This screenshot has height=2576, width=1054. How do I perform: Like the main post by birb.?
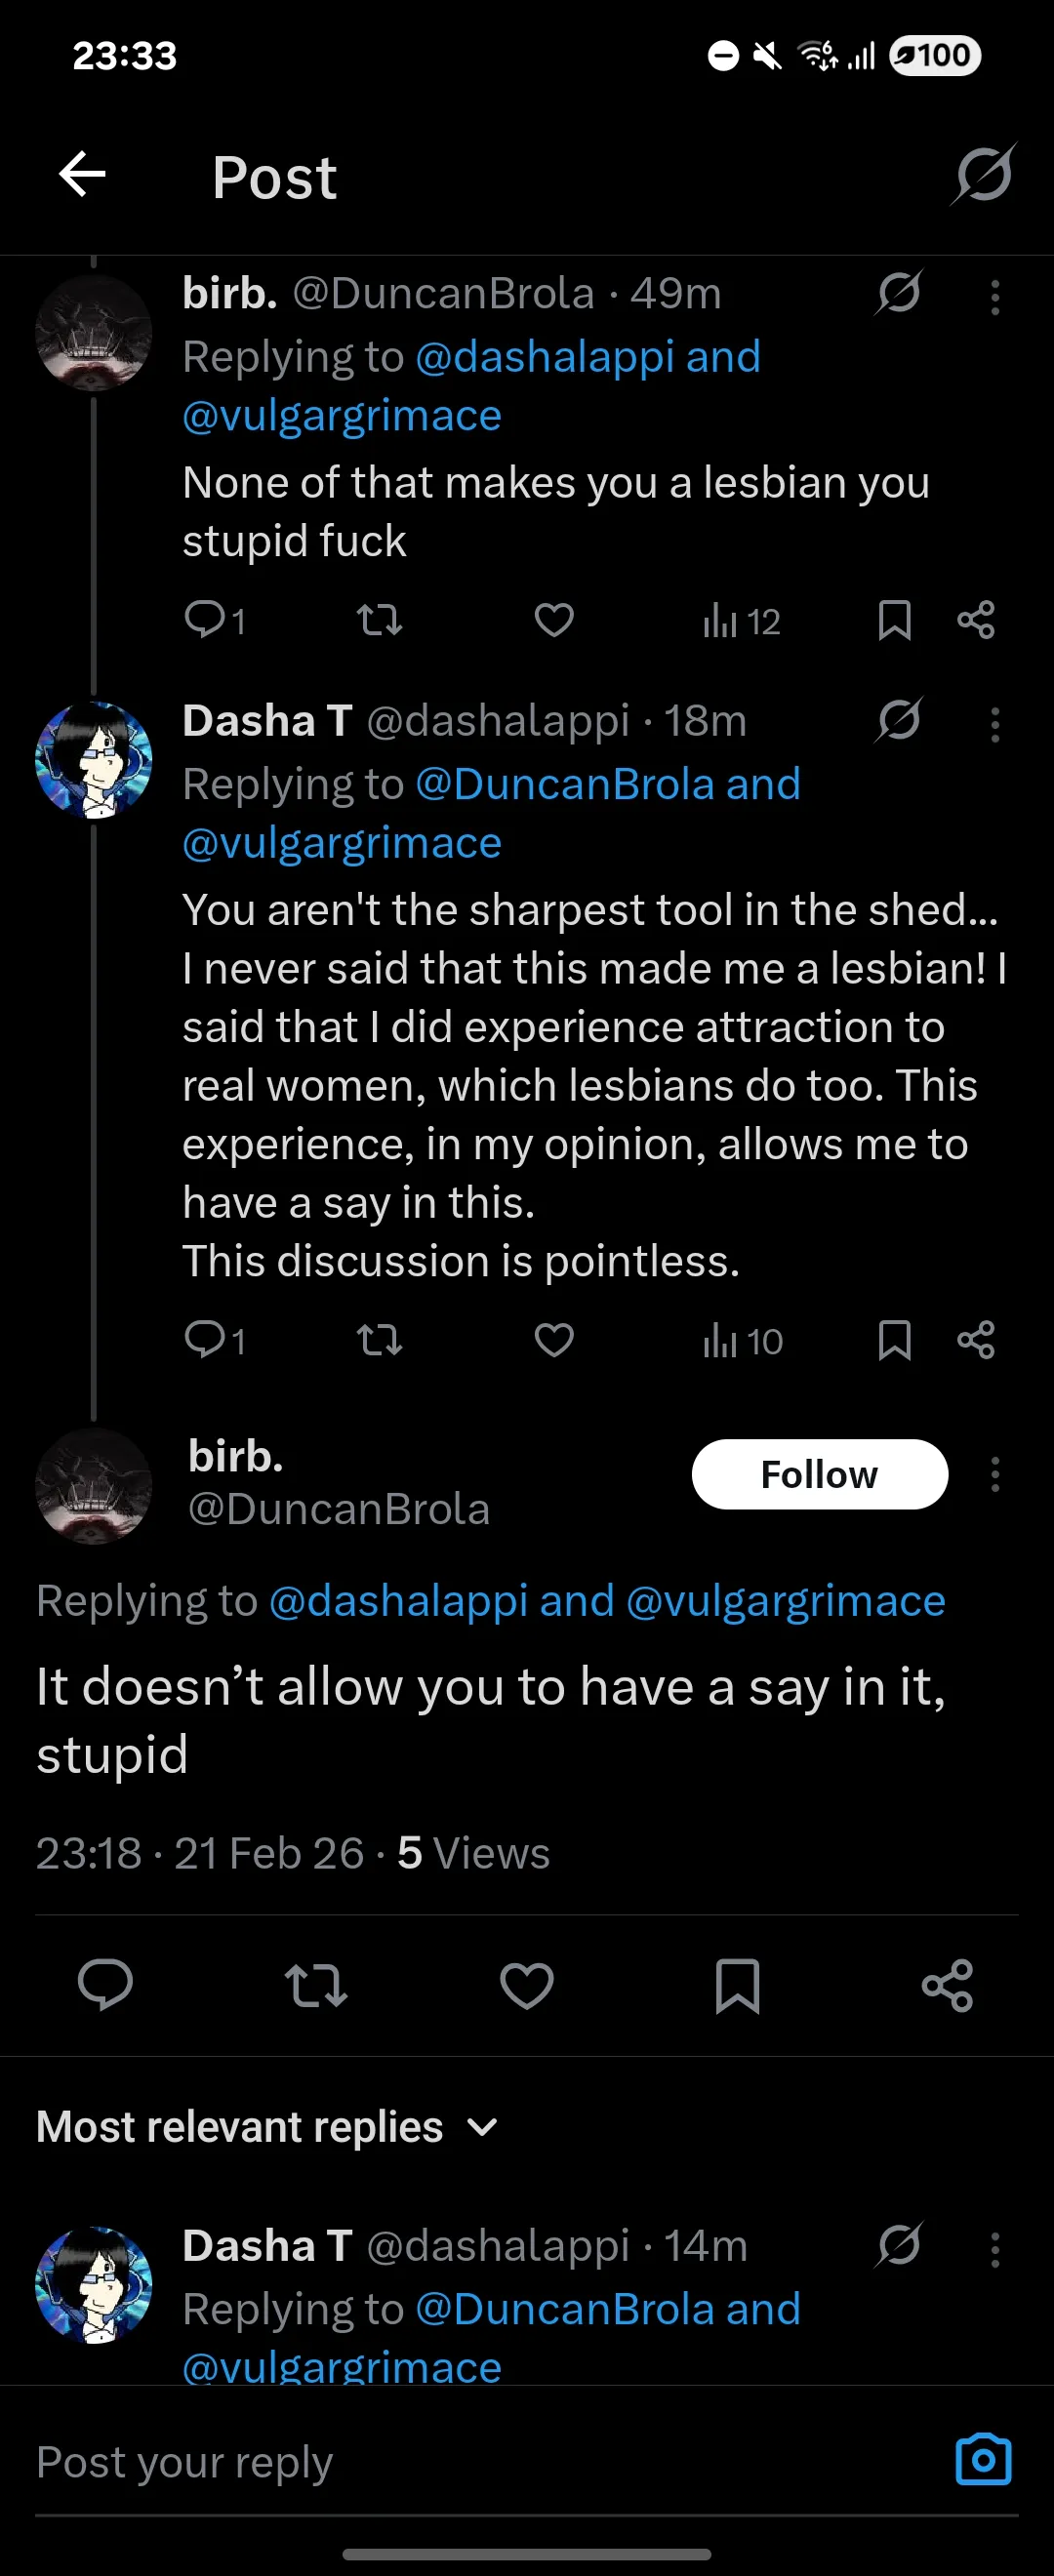coord(527,1985)
